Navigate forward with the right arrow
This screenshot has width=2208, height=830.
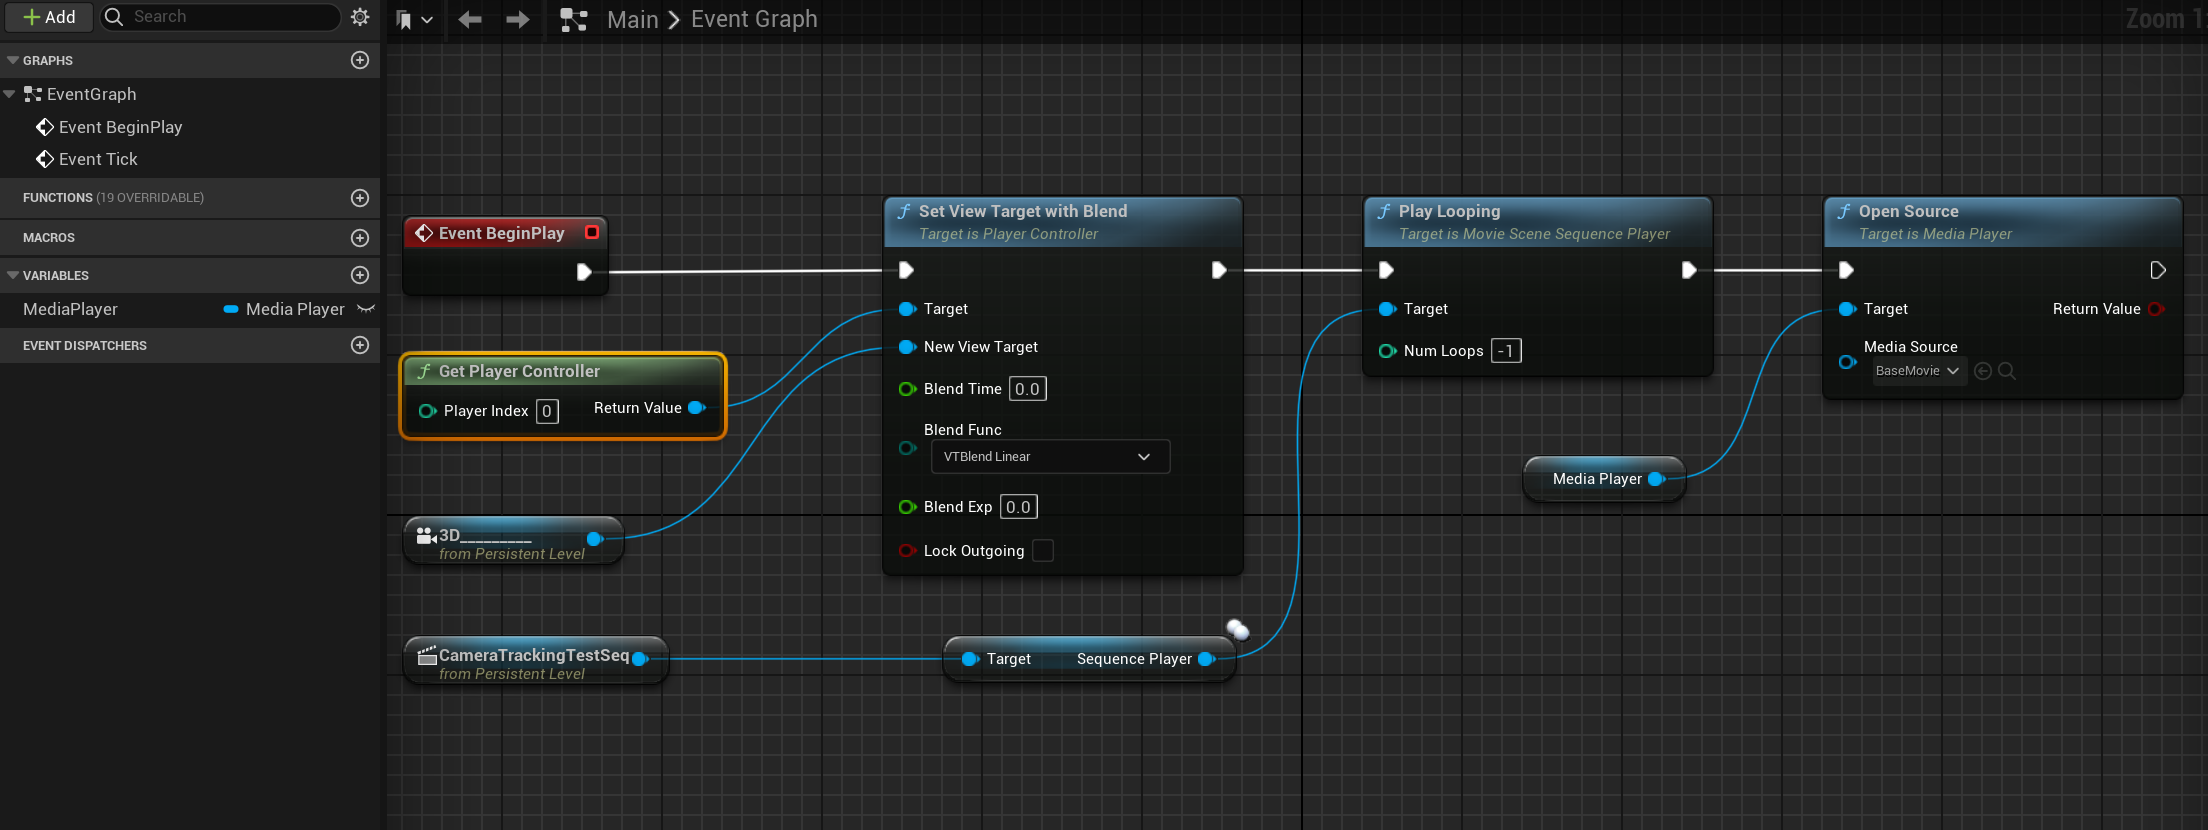[518, 19]
